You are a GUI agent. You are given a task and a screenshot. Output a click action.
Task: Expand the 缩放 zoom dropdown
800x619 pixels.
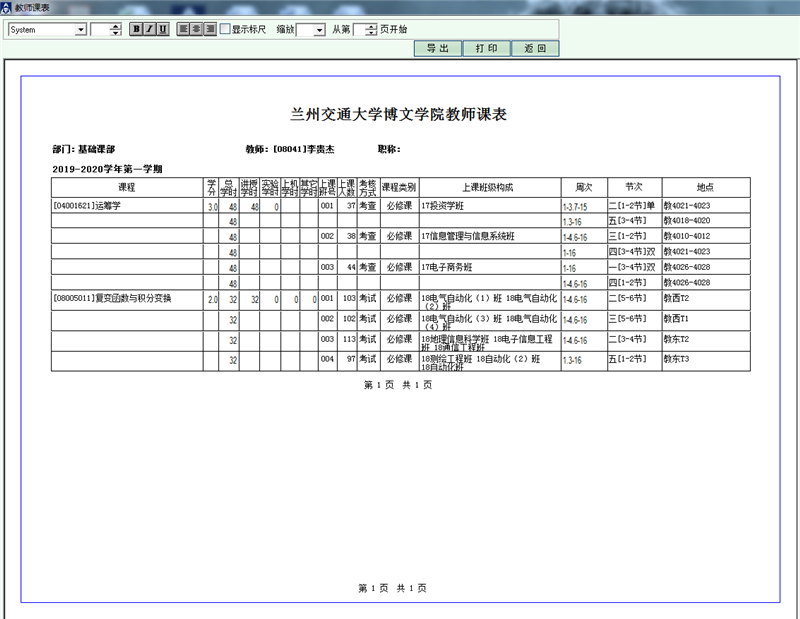tap(319, 30)
